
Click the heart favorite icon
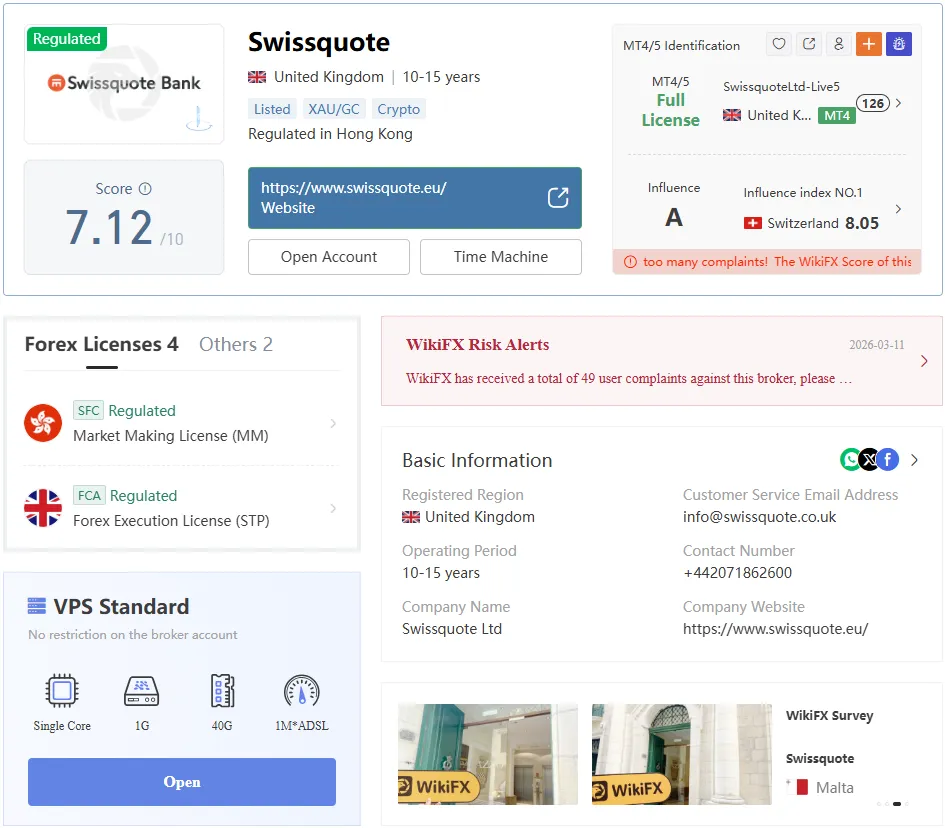pyautogui.click(x=779, y=44)
